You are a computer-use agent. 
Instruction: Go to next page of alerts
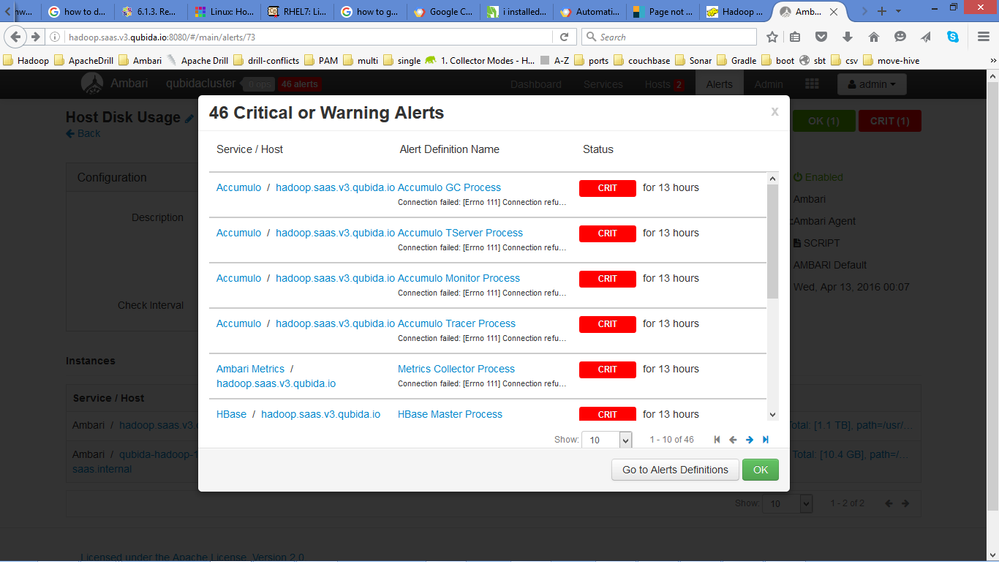749,440
